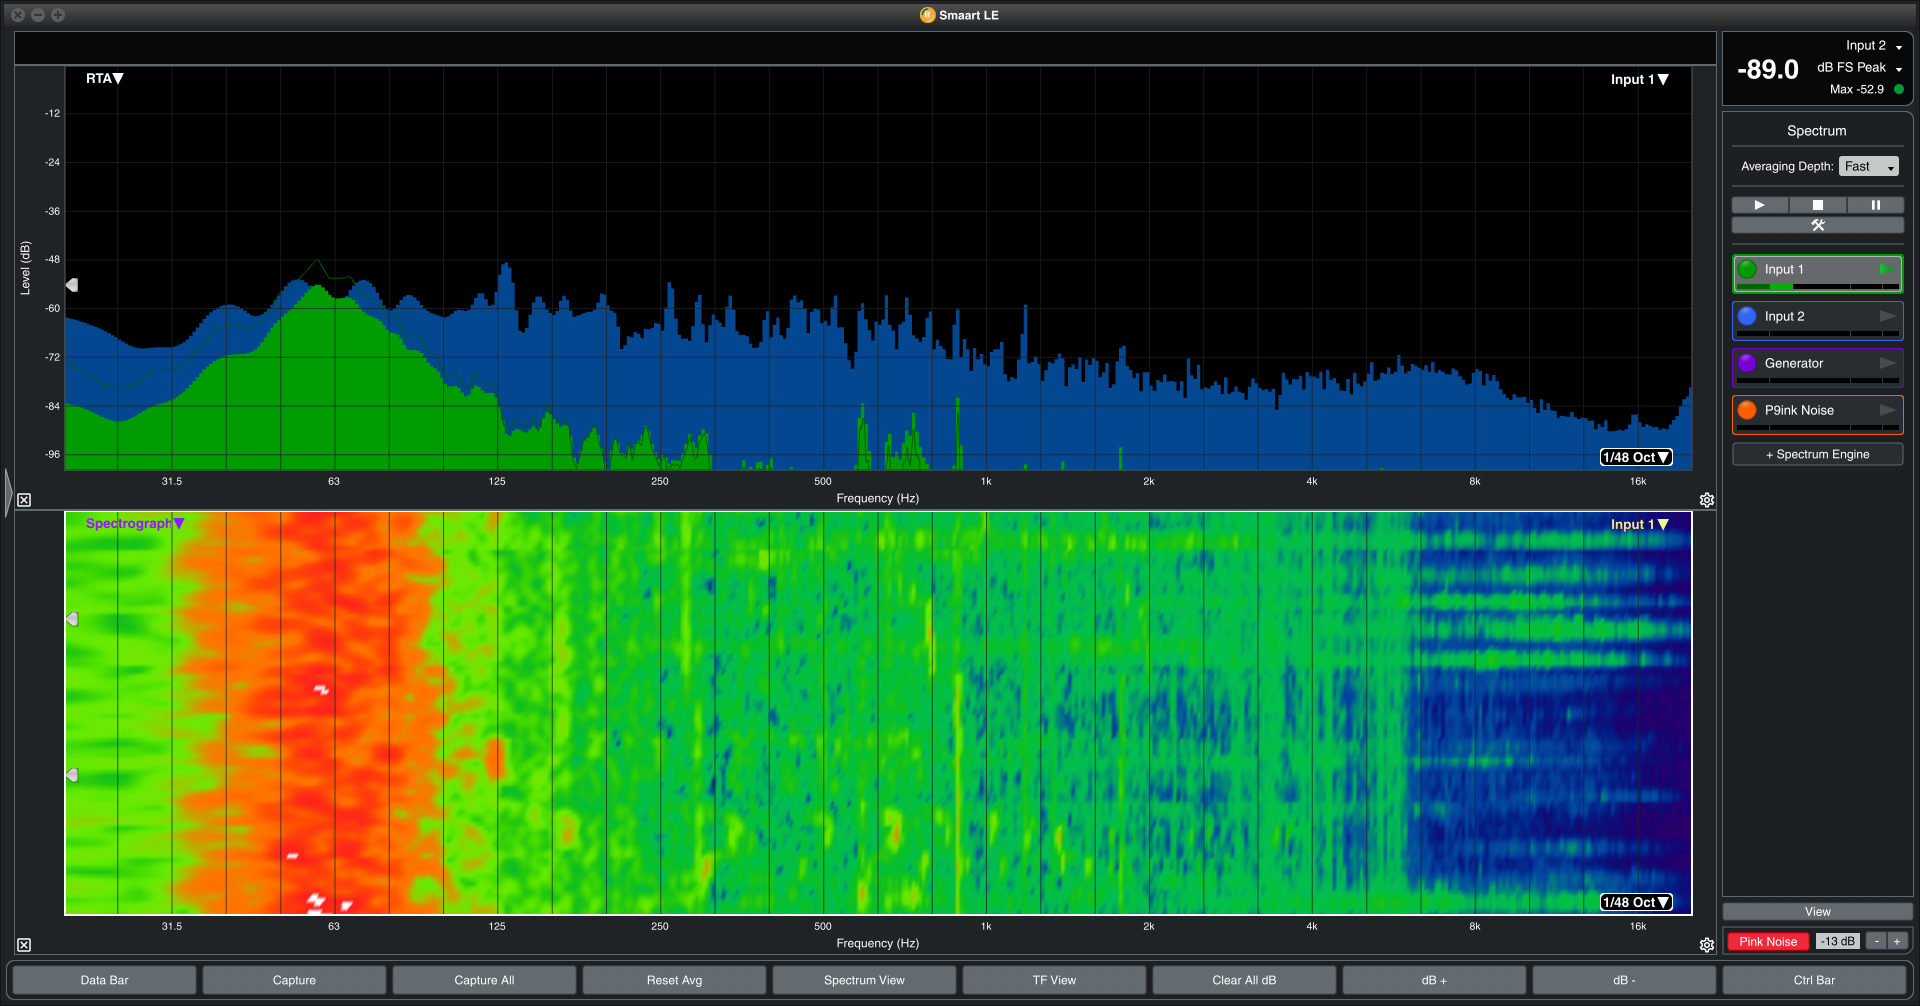Click dB + button
Viewport: 1920px width, 1006px height.
(x=1434, y=980)
